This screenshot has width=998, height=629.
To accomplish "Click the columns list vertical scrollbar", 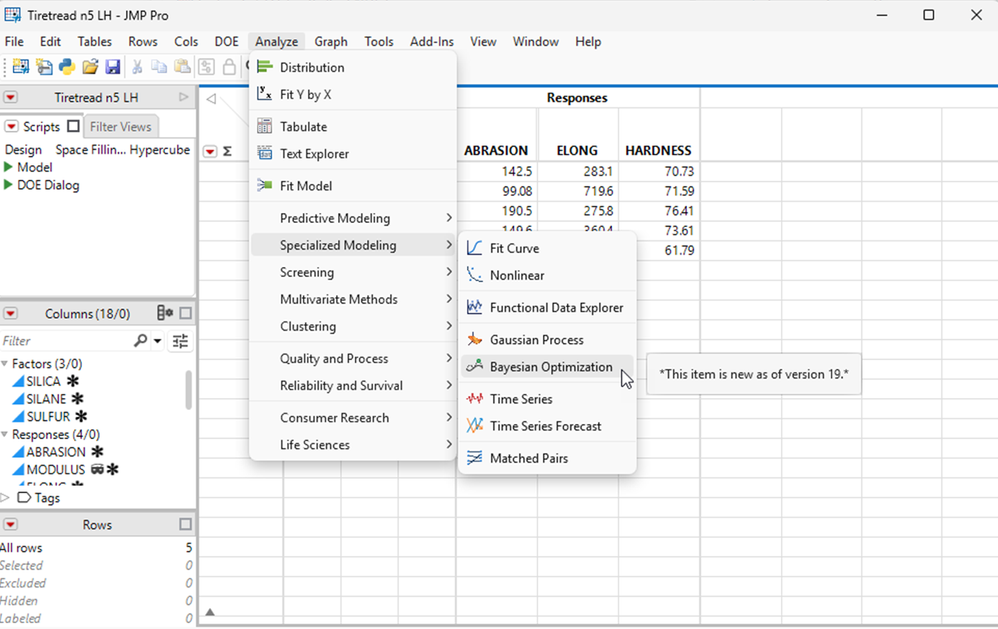I will [189, 390].
